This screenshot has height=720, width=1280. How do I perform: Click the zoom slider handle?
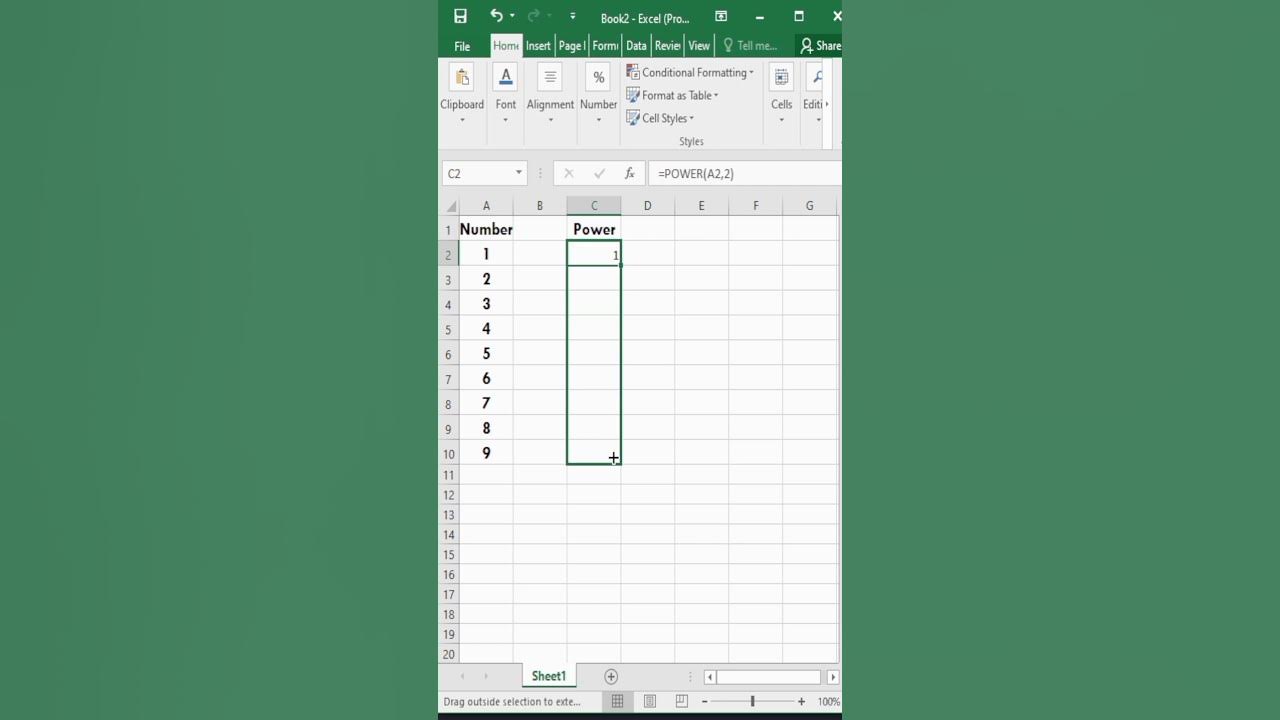point(752,702)
